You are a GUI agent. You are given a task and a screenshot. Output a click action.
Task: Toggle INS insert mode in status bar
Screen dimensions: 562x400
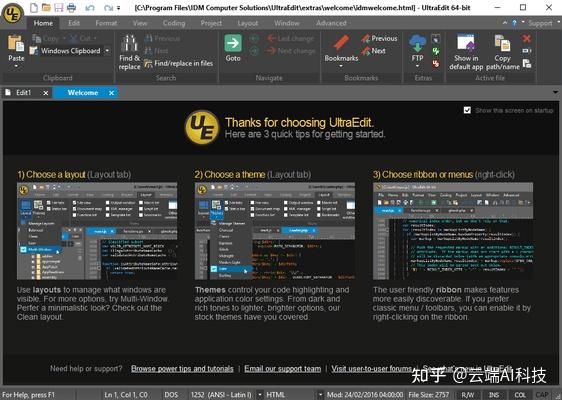[494, 395]
